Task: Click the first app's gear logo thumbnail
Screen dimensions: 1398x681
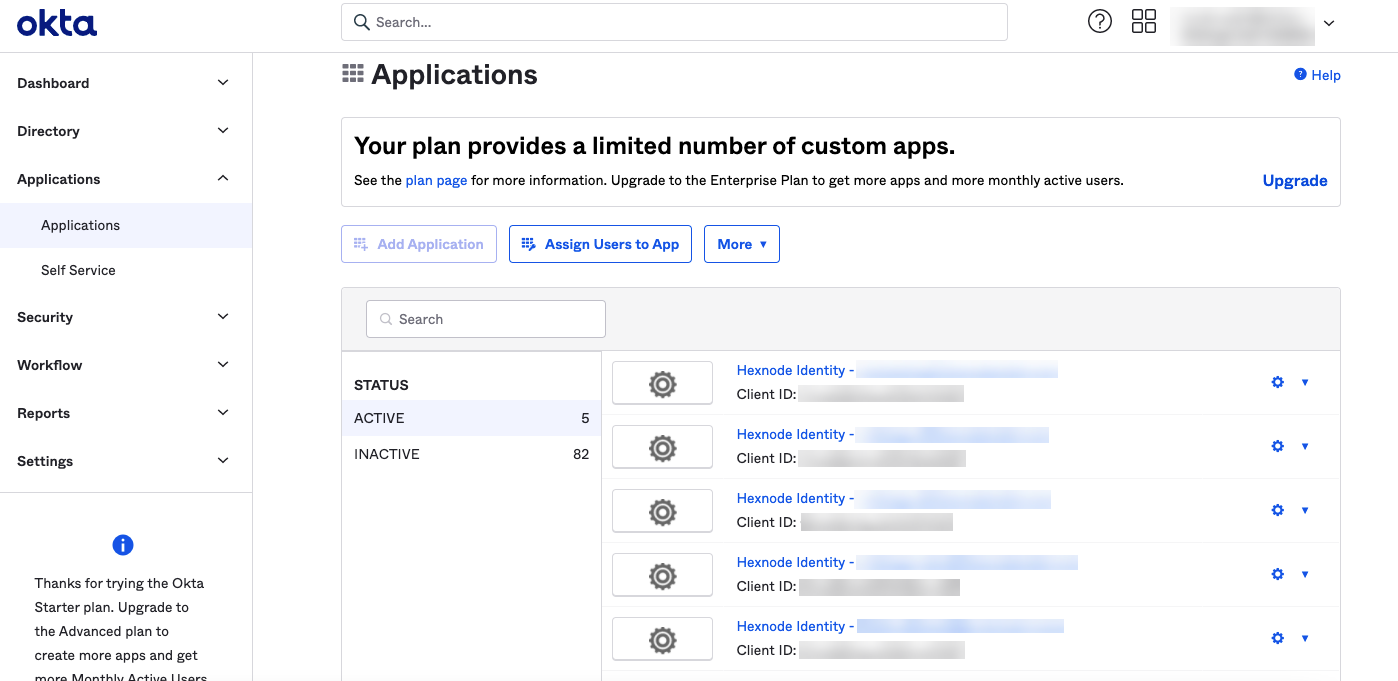Action: coord(662,383)
